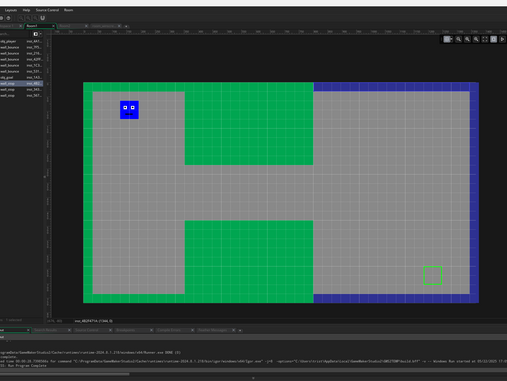Click the main toolbar zoom out magnifier icon
507x381 pixels.
[x=21, y=18]
